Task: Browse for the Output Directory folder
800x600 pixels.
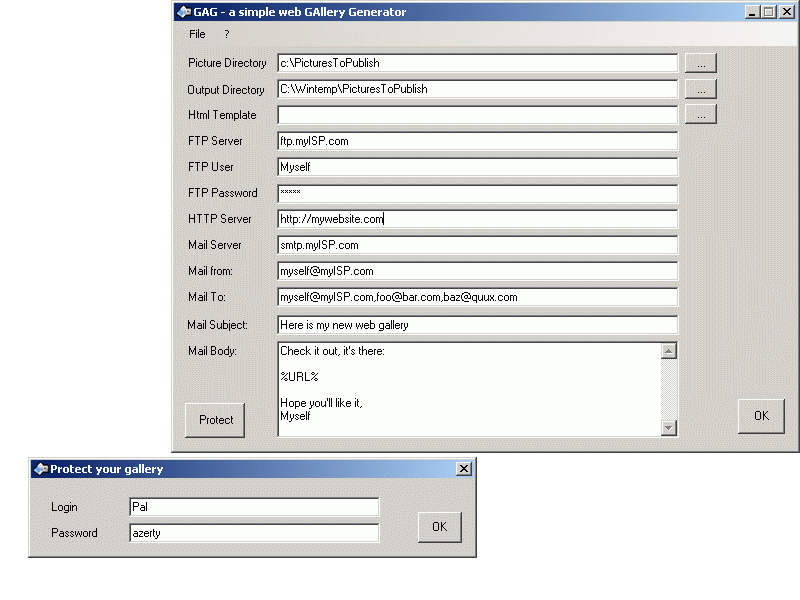Action: pyautogui.click(x=701, y=89)
